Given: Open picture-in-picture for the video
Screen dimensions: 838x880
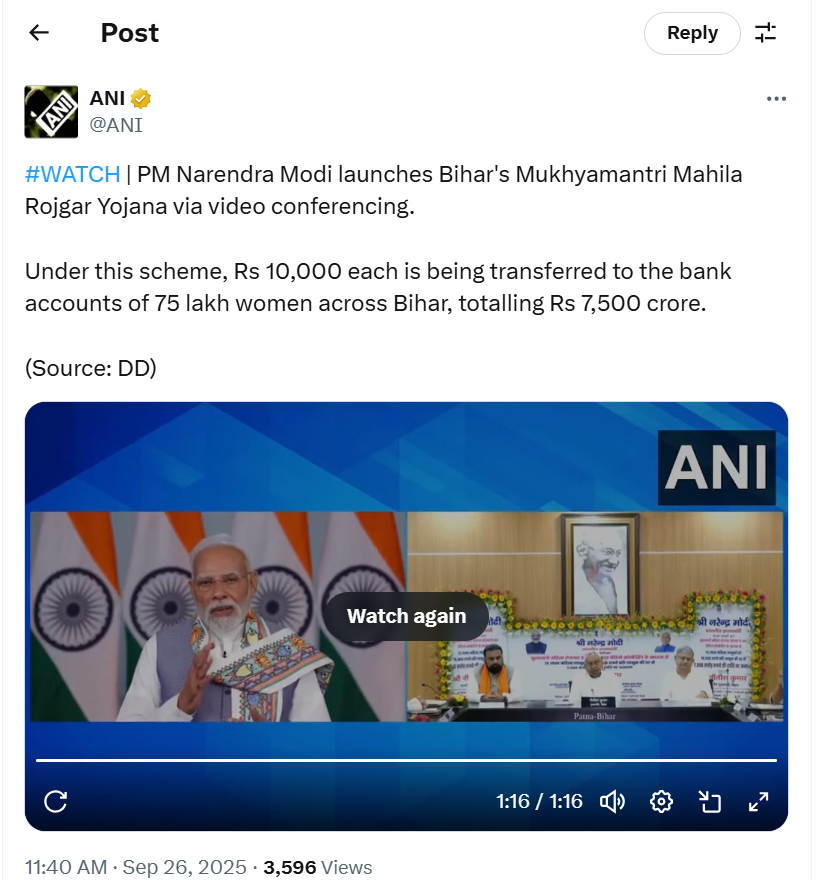Looking at the screenshot, I should (x=710, y=801).
